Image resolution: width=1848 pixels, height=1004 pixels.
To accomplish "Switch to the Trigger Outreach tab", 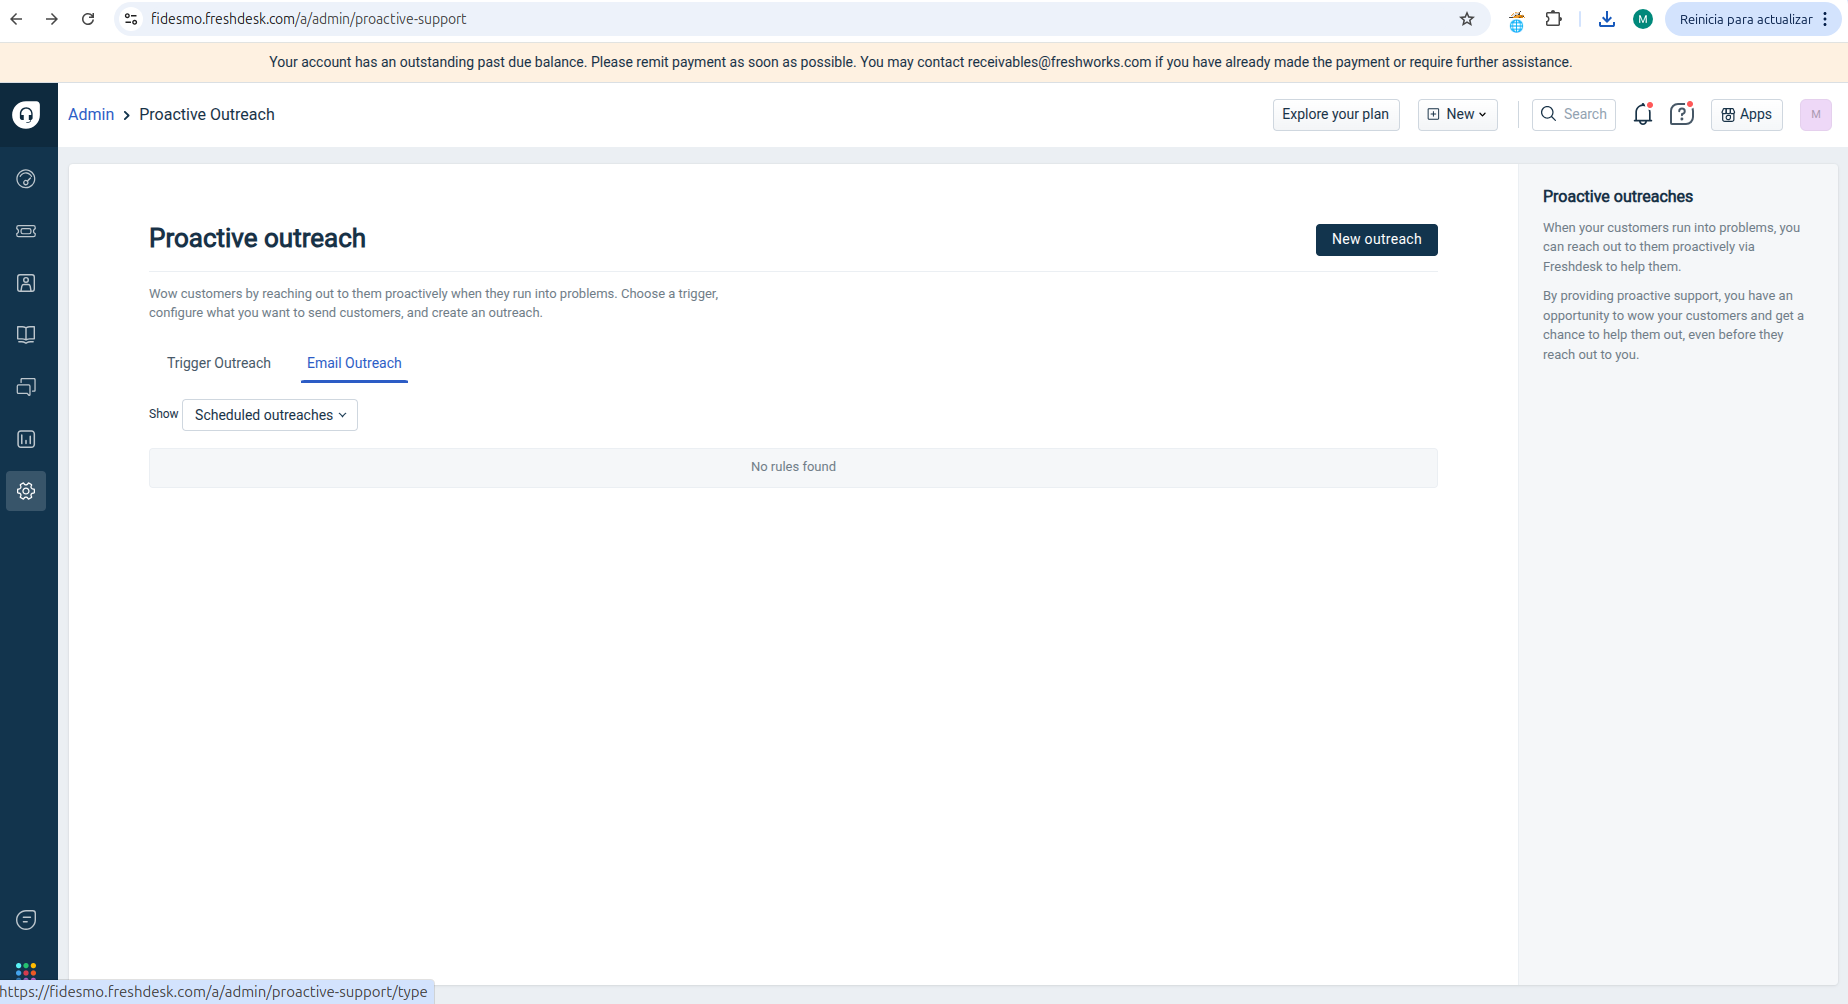I will click(x=219, y=363).
